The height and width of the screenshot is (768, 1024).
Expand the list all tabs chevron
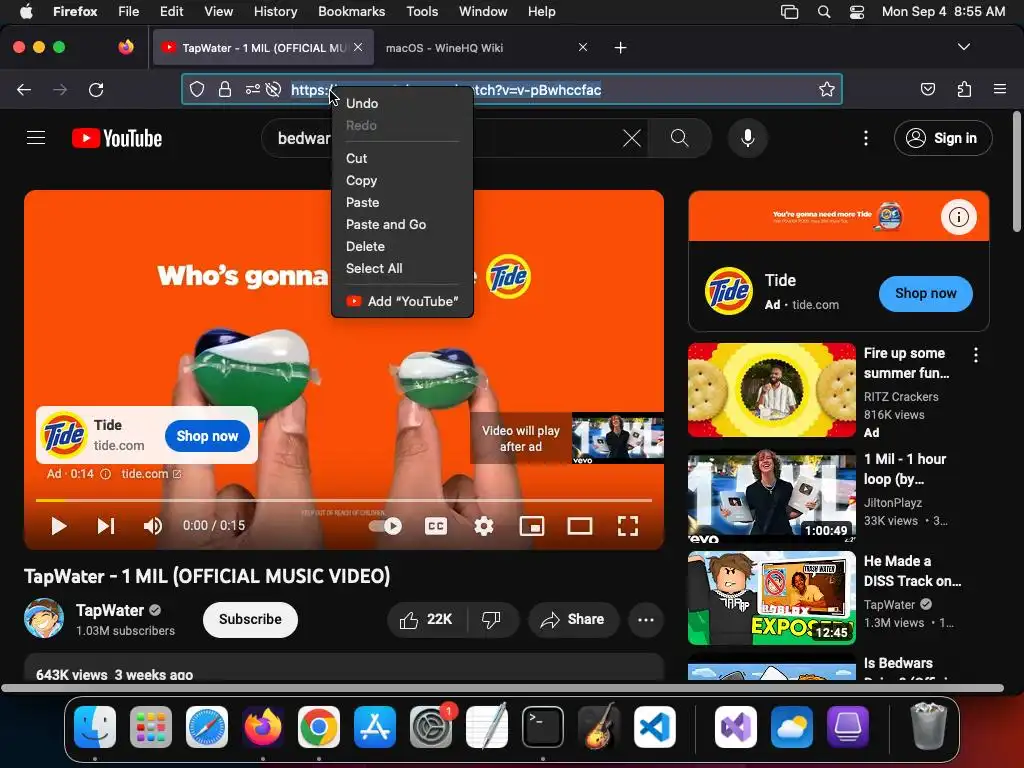click(963, 47)
